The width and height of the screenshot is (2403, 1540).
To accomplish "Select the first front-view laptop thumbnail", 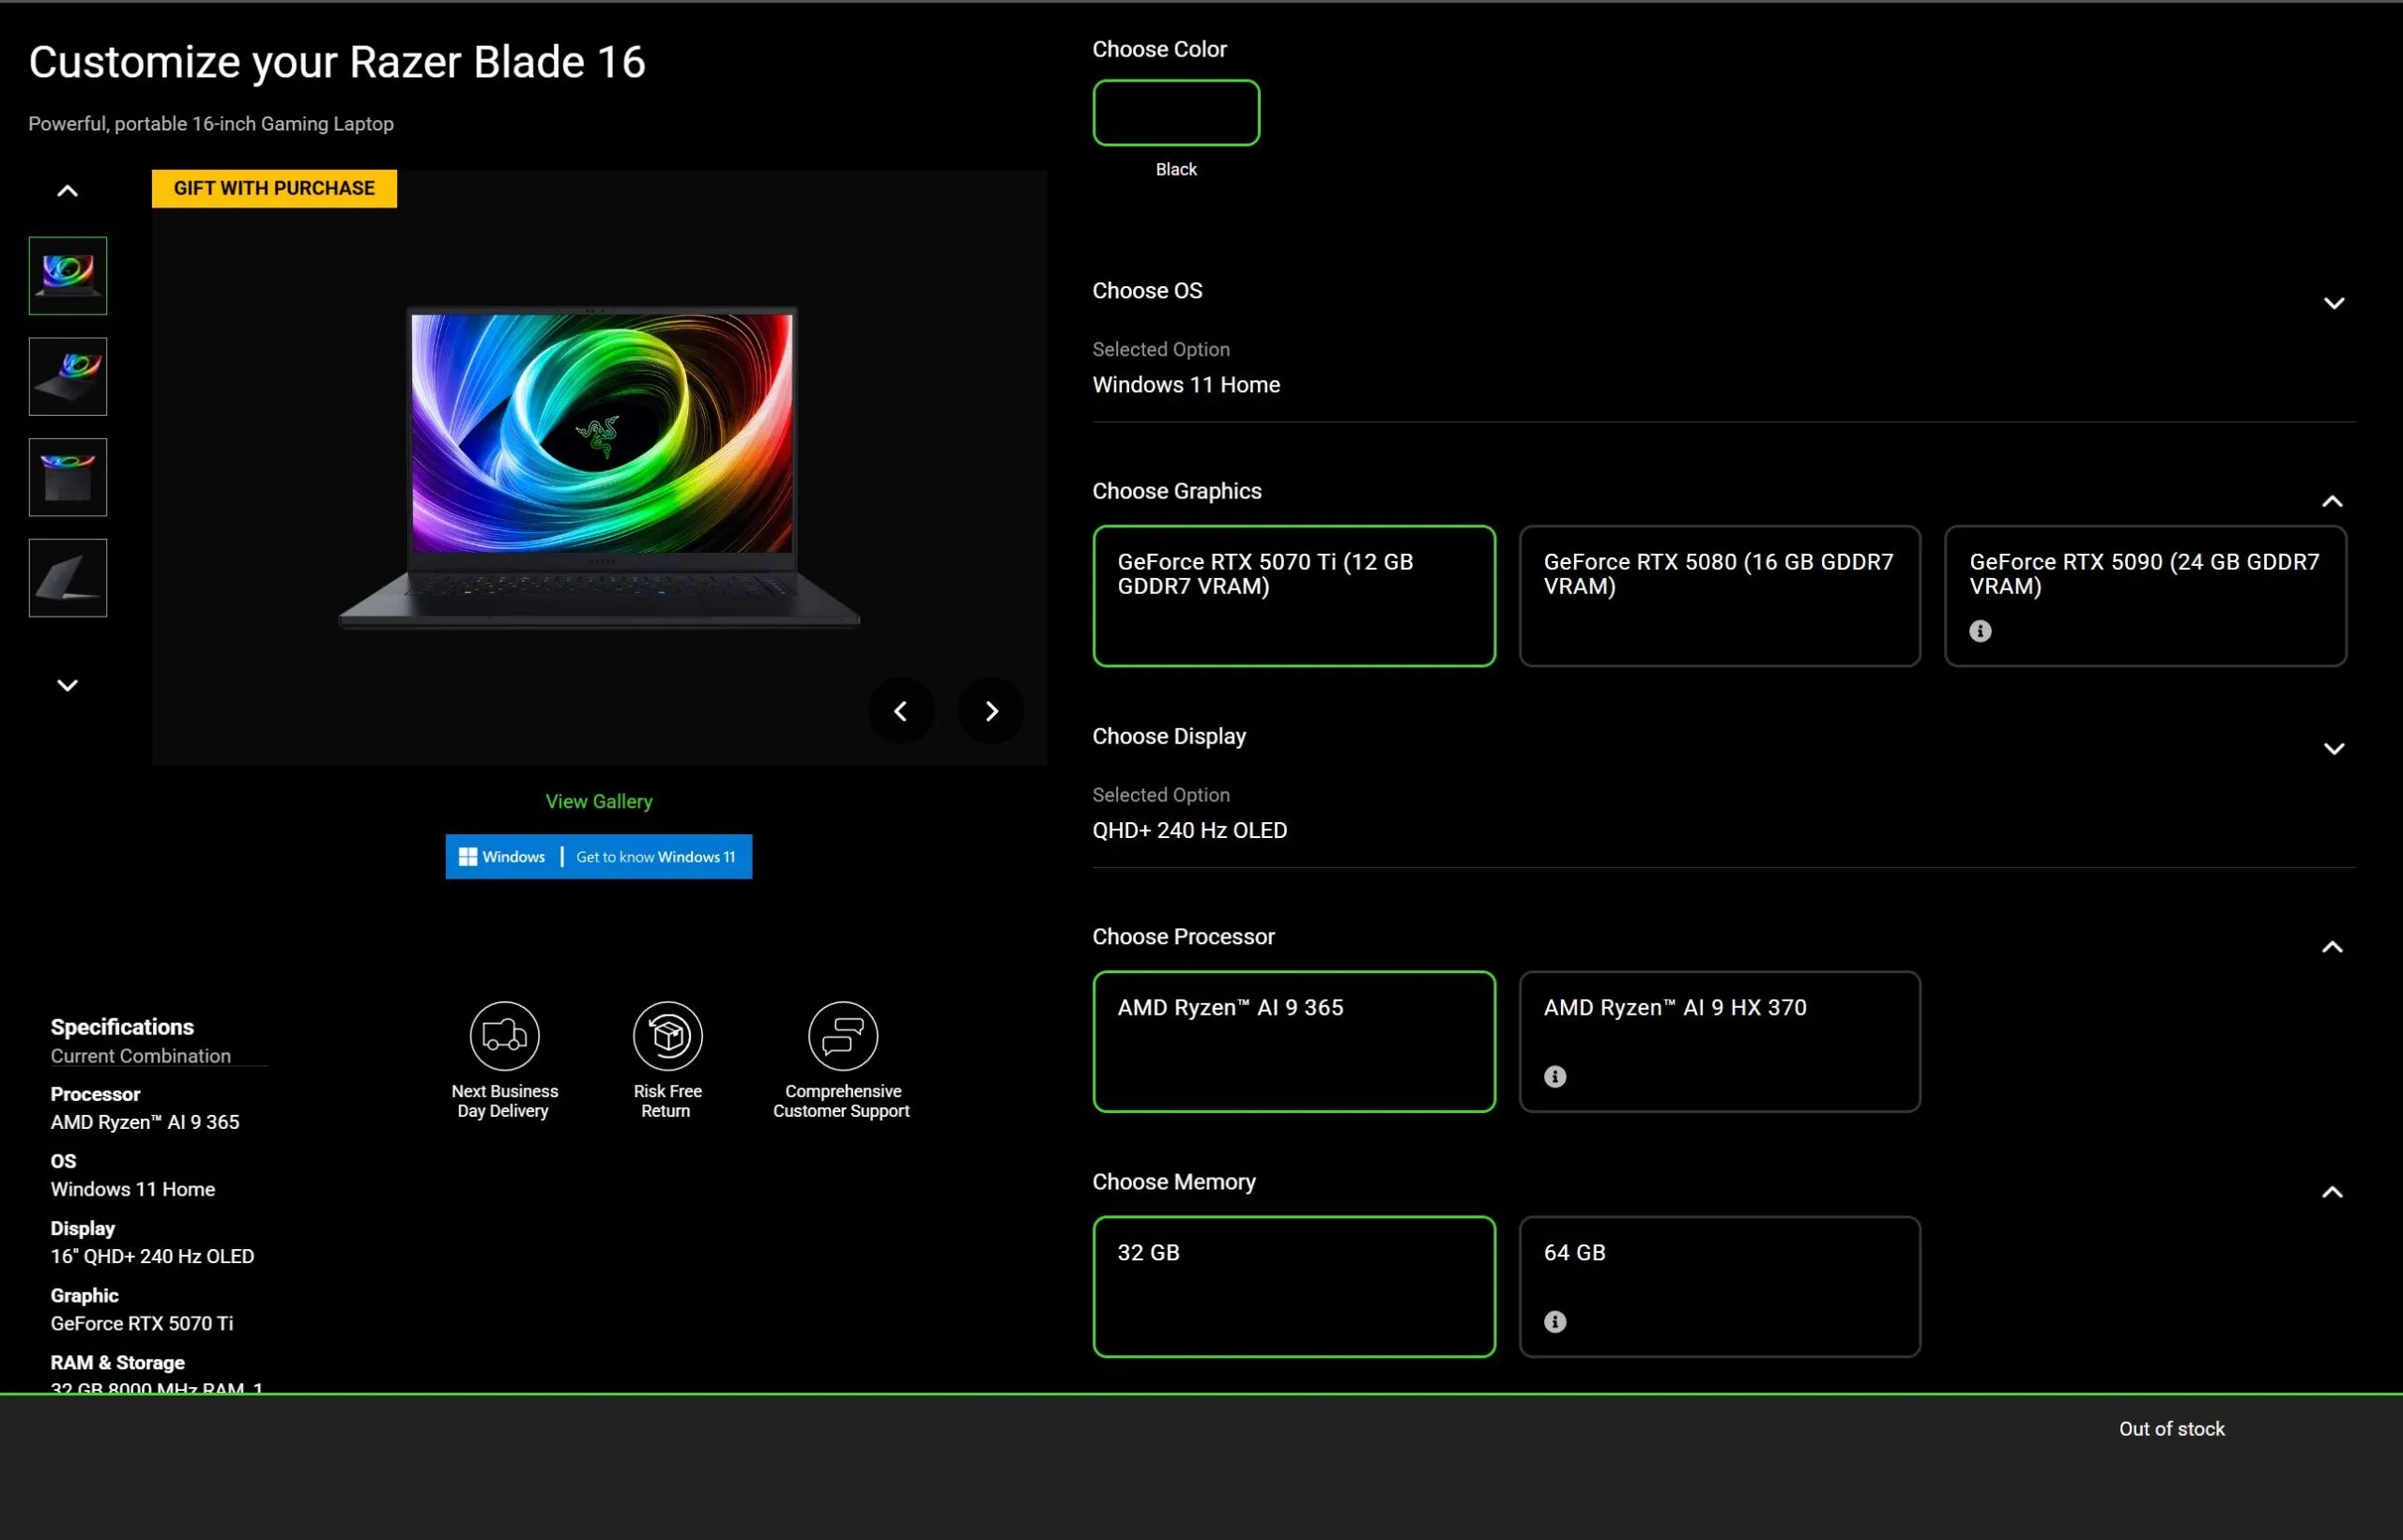I will pos(67,276).
